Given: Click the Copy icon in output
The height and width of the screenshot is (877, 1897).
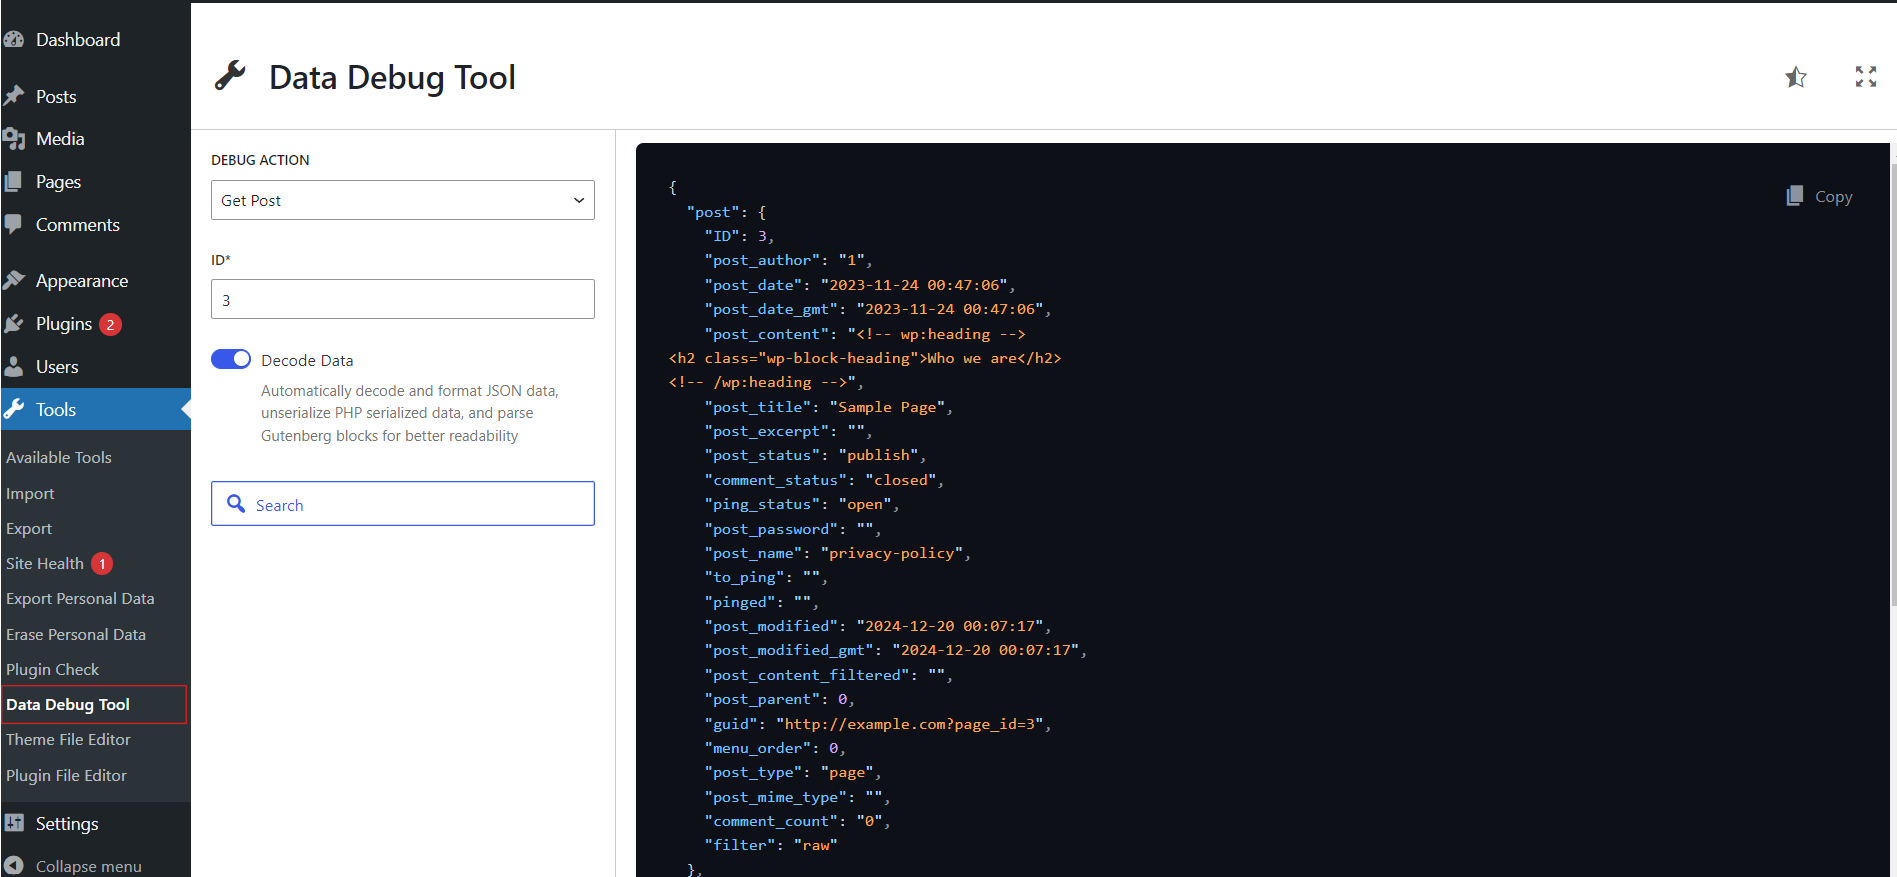Looking at the screenshot, I should pos(1795,196).
